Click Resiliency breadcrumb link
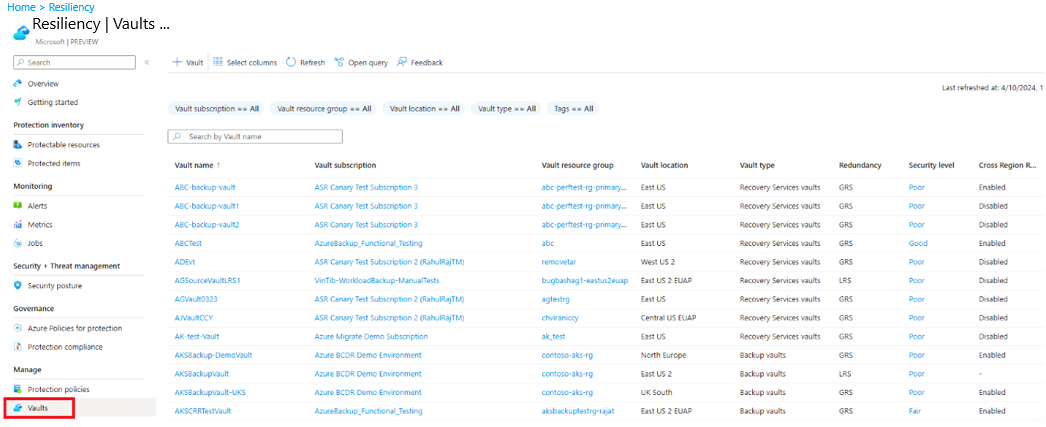 pos(71,7)
